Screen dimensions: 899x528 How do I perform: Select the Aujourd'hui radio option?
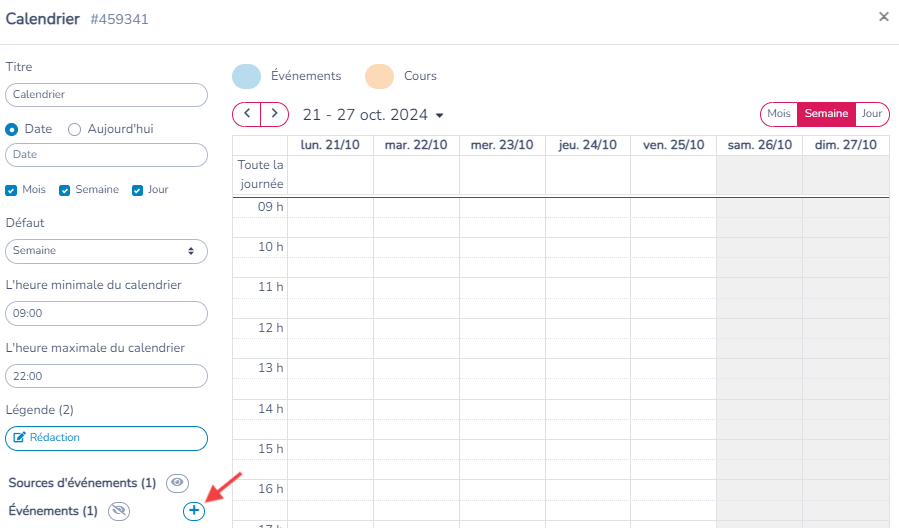point(74,130)
